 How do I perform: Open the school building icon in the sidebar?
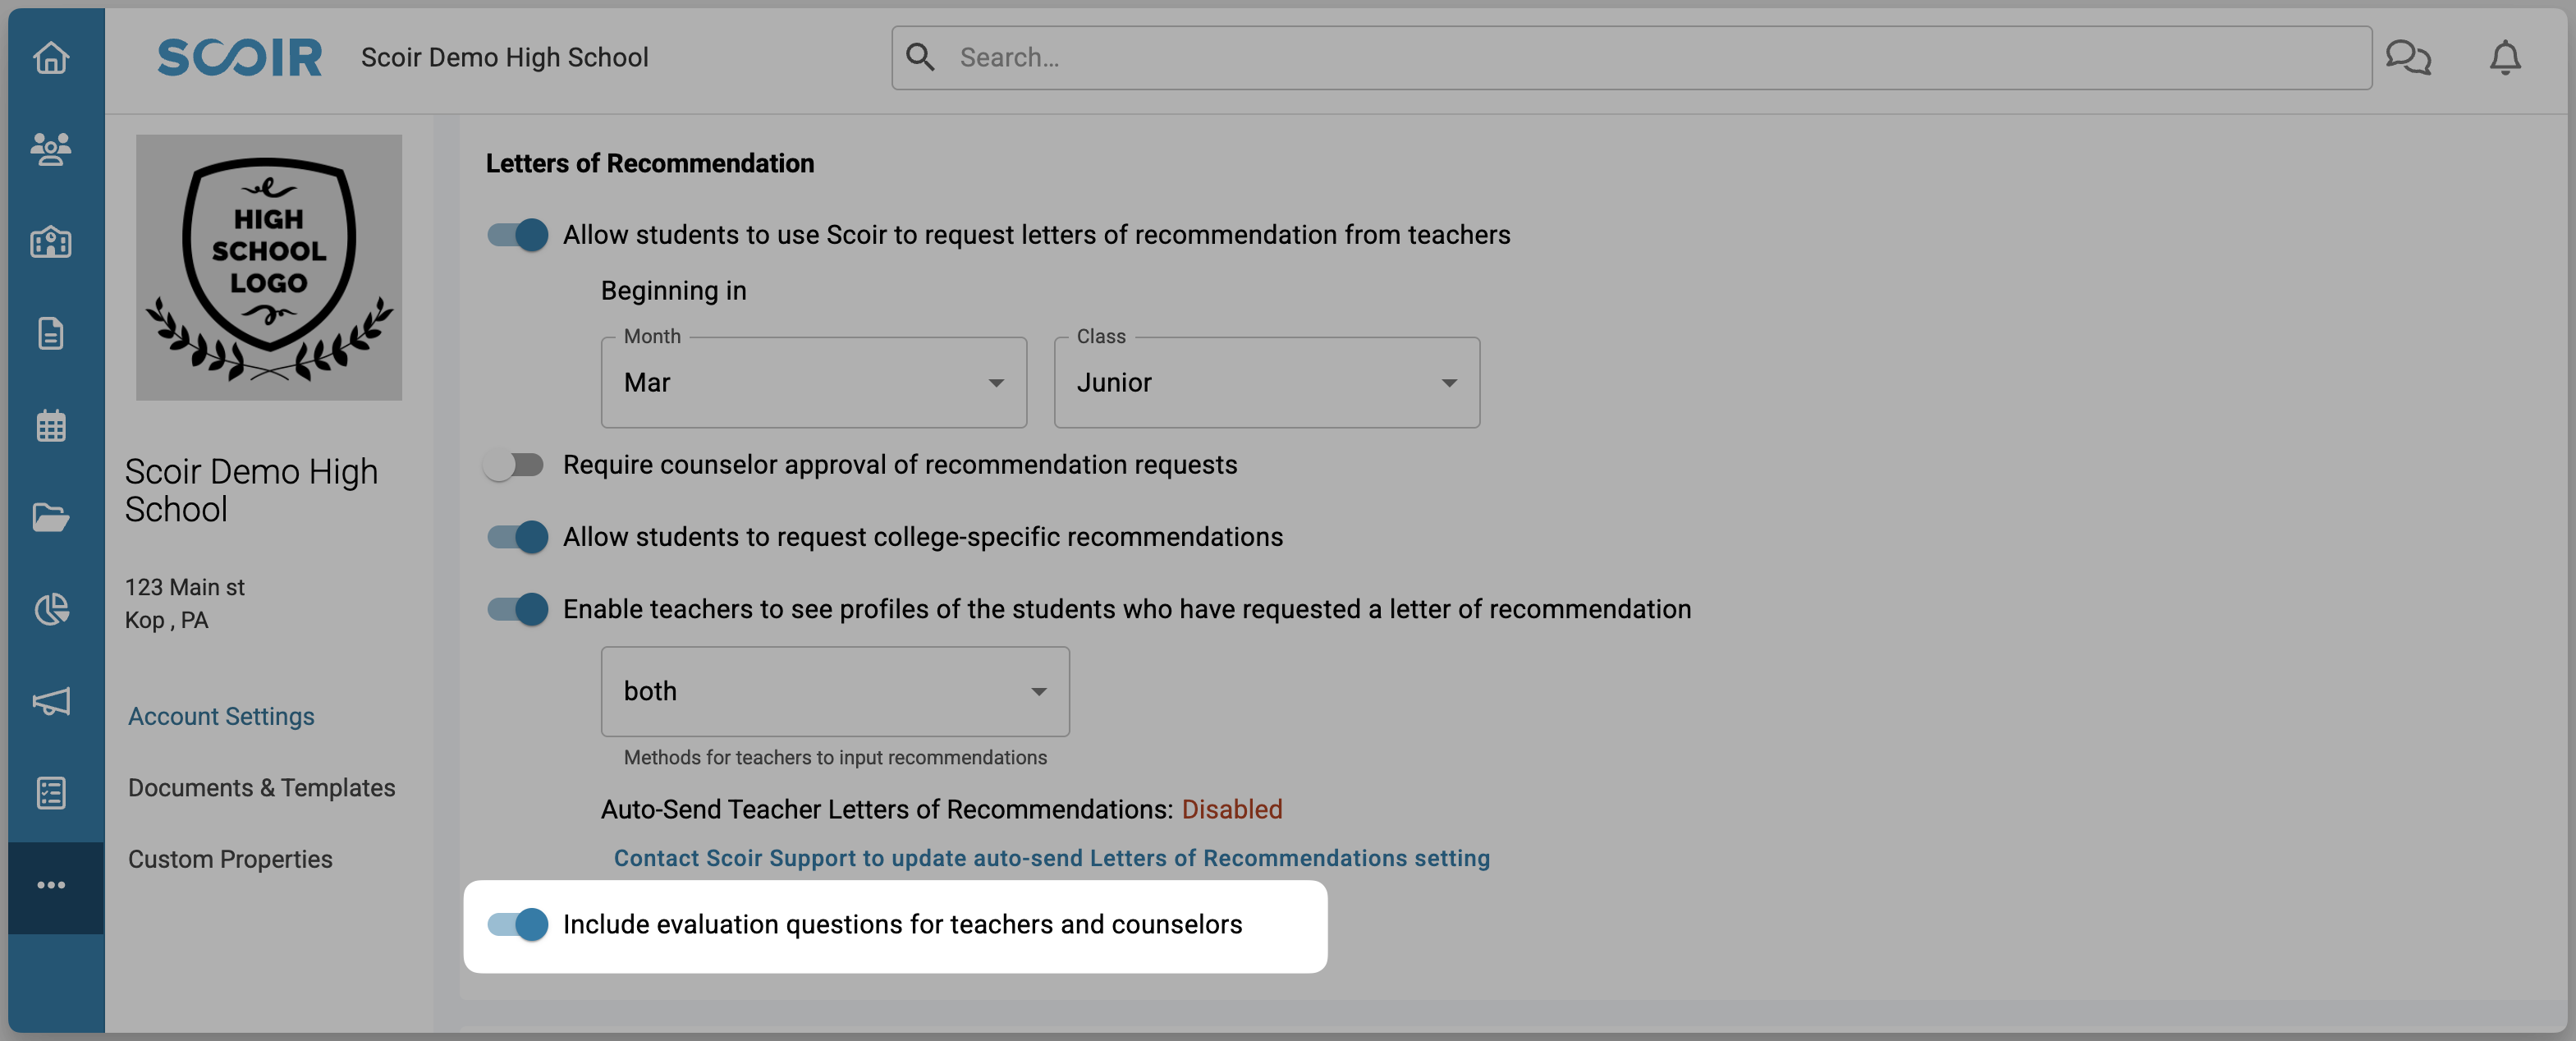(51, 242)
